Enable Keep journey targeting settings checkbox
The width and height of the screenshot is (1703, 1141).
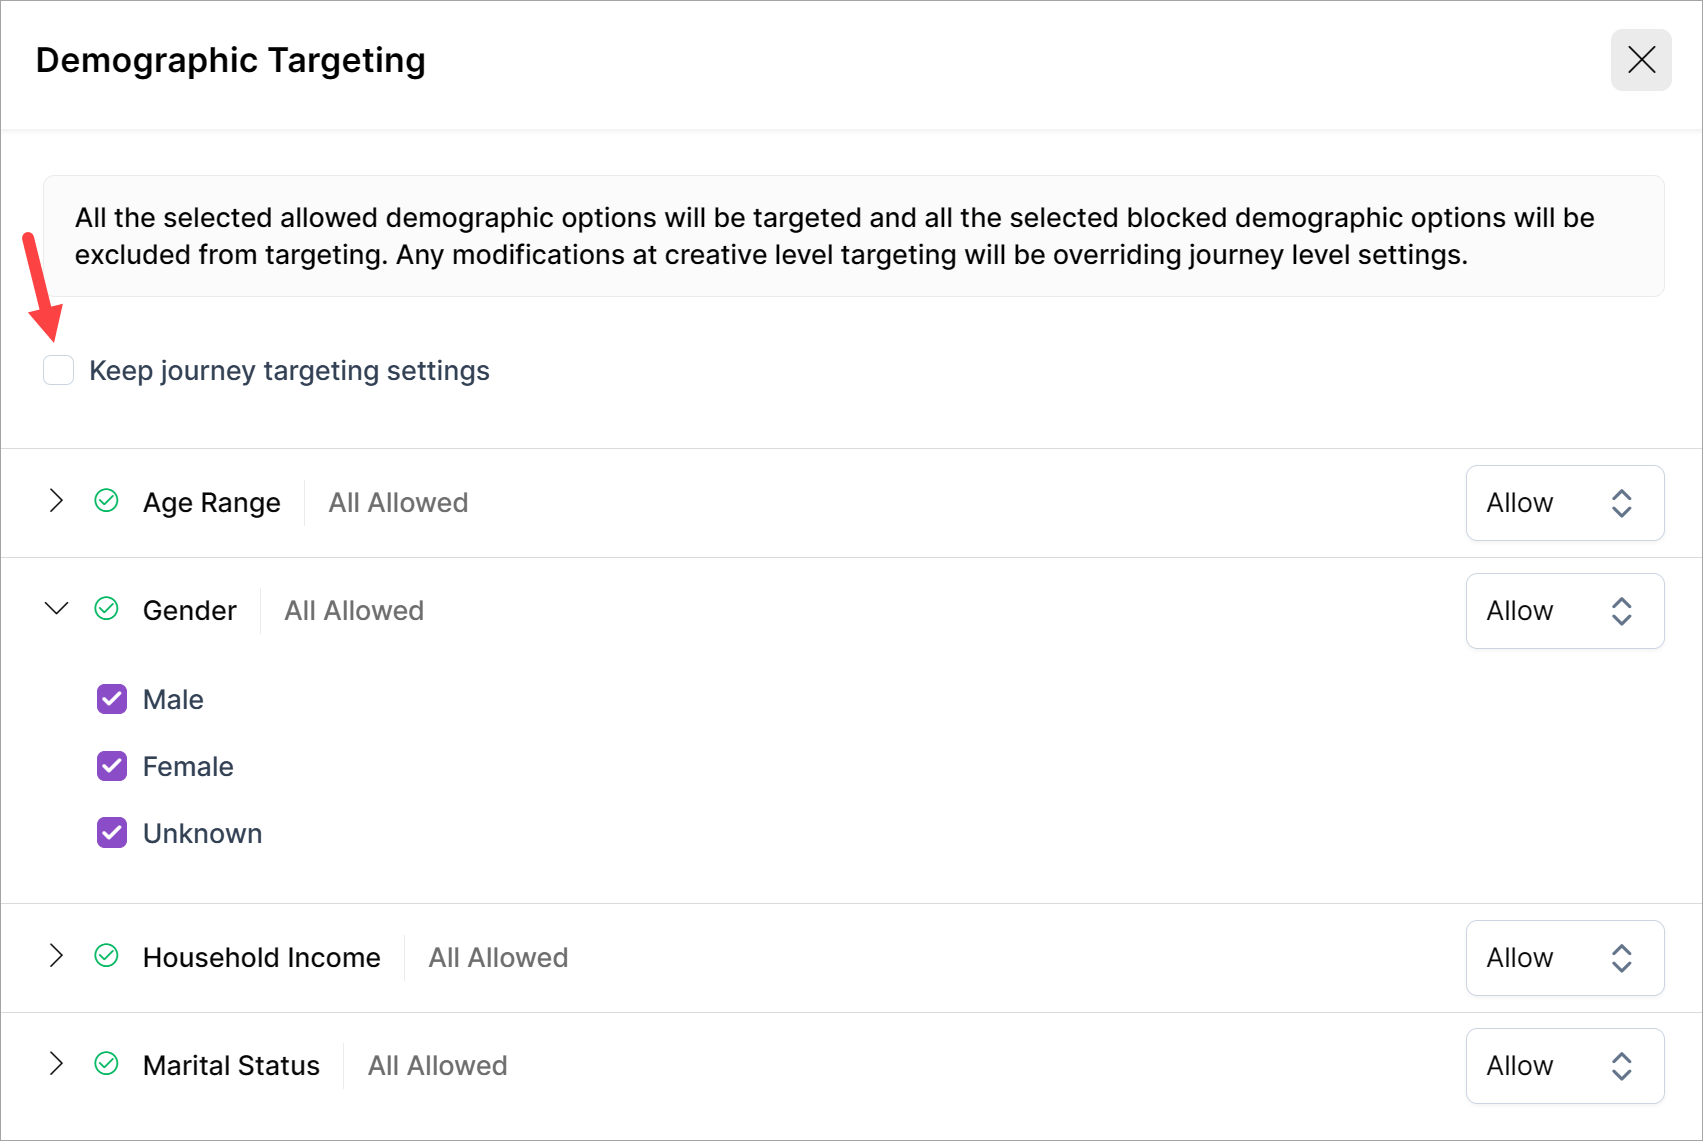59,370
